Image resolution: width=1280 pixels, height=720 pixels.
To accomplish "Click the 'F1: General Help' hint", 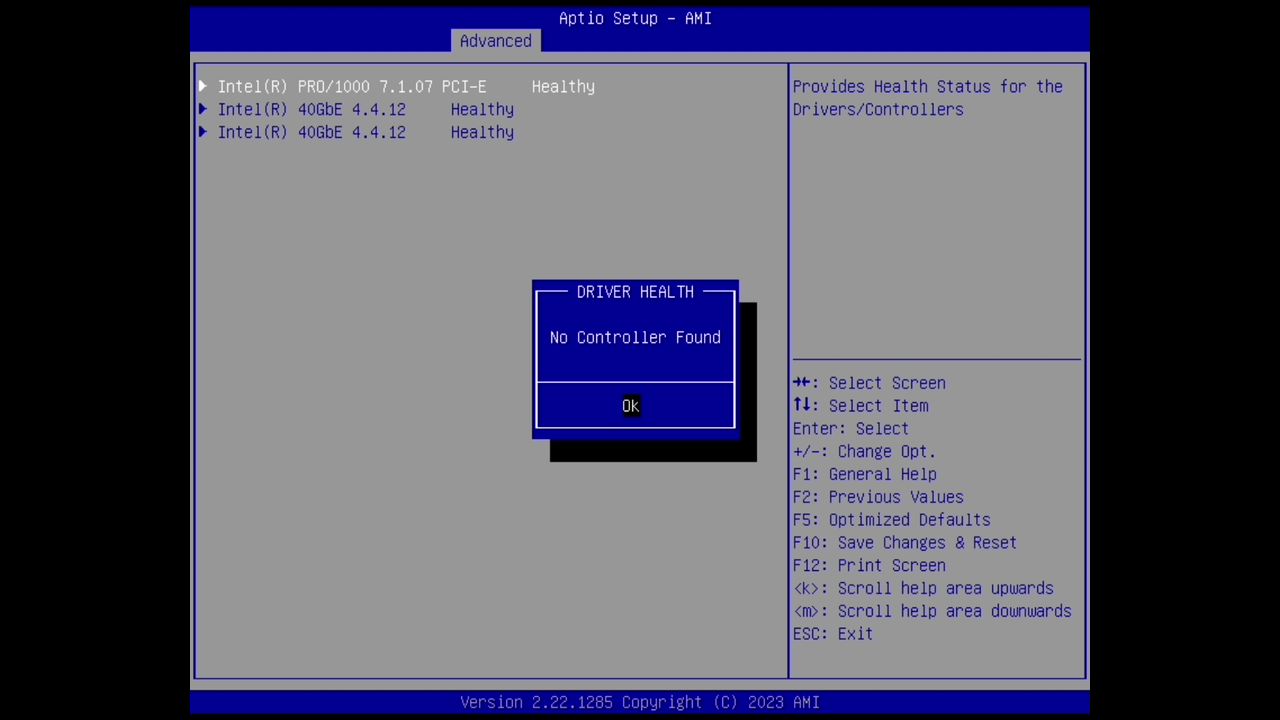I will coord(865,475).
